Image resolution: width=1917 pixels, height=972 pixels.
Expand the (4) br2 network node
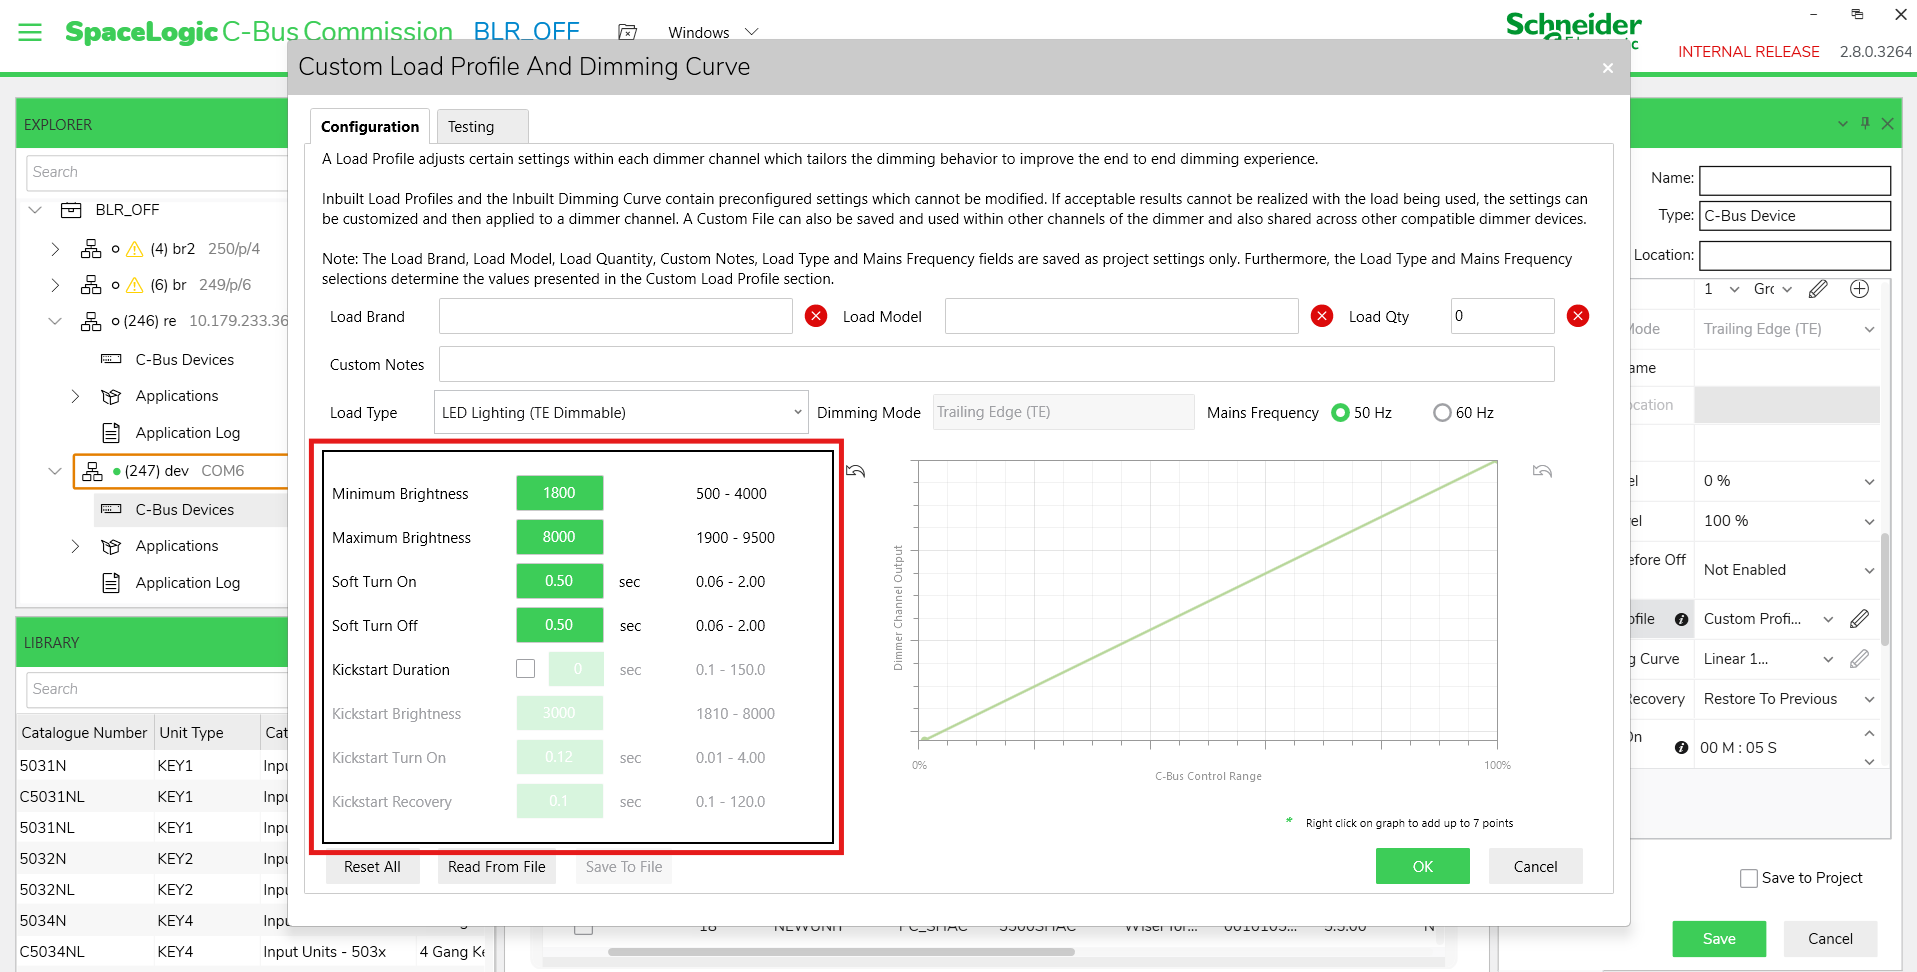click(x=55, y=249)
